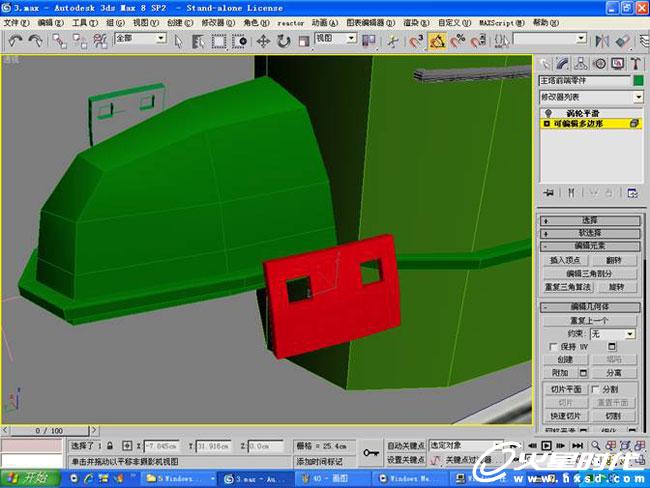Open the MAXScript menu
This screenshot has height=488, width=650.
tap(502, 23)
